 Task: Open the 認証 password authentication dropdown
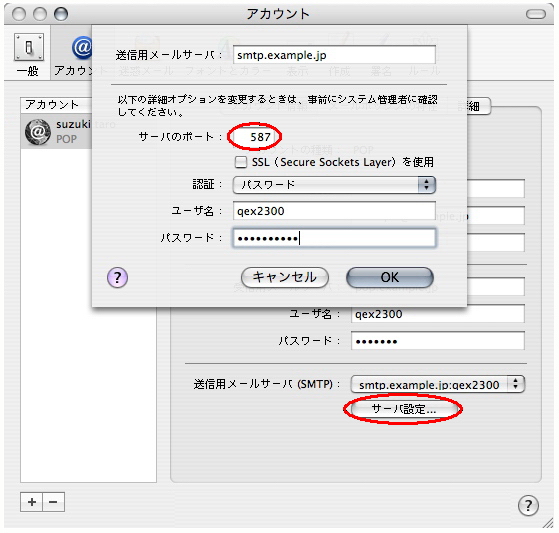pos(334,185)
